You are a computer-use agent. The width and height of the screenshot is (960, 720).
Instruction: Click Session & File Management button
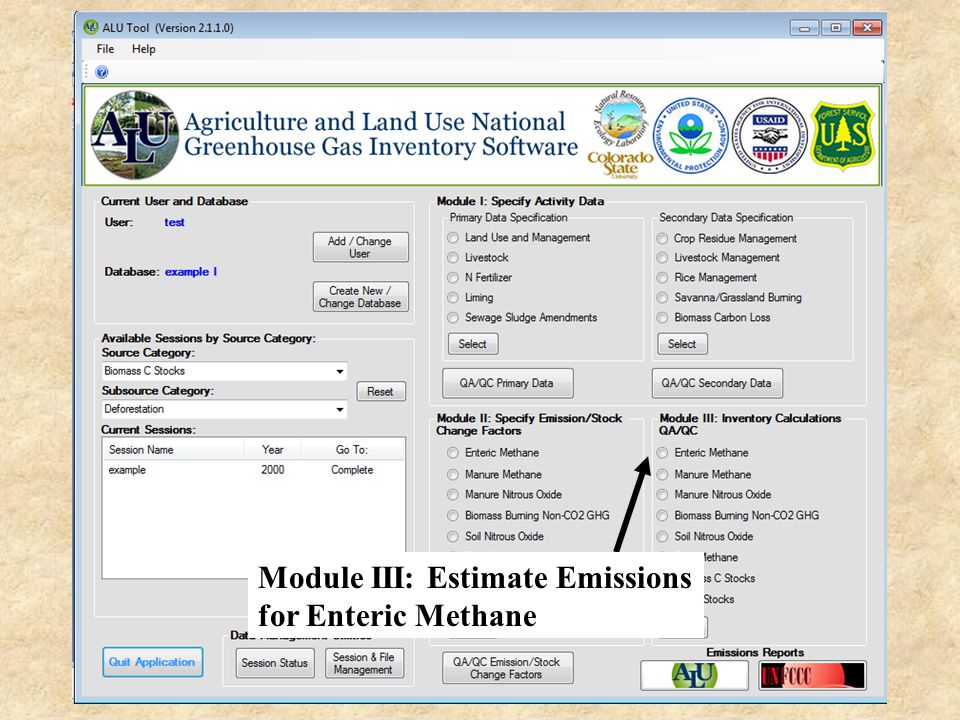(364, 663)
